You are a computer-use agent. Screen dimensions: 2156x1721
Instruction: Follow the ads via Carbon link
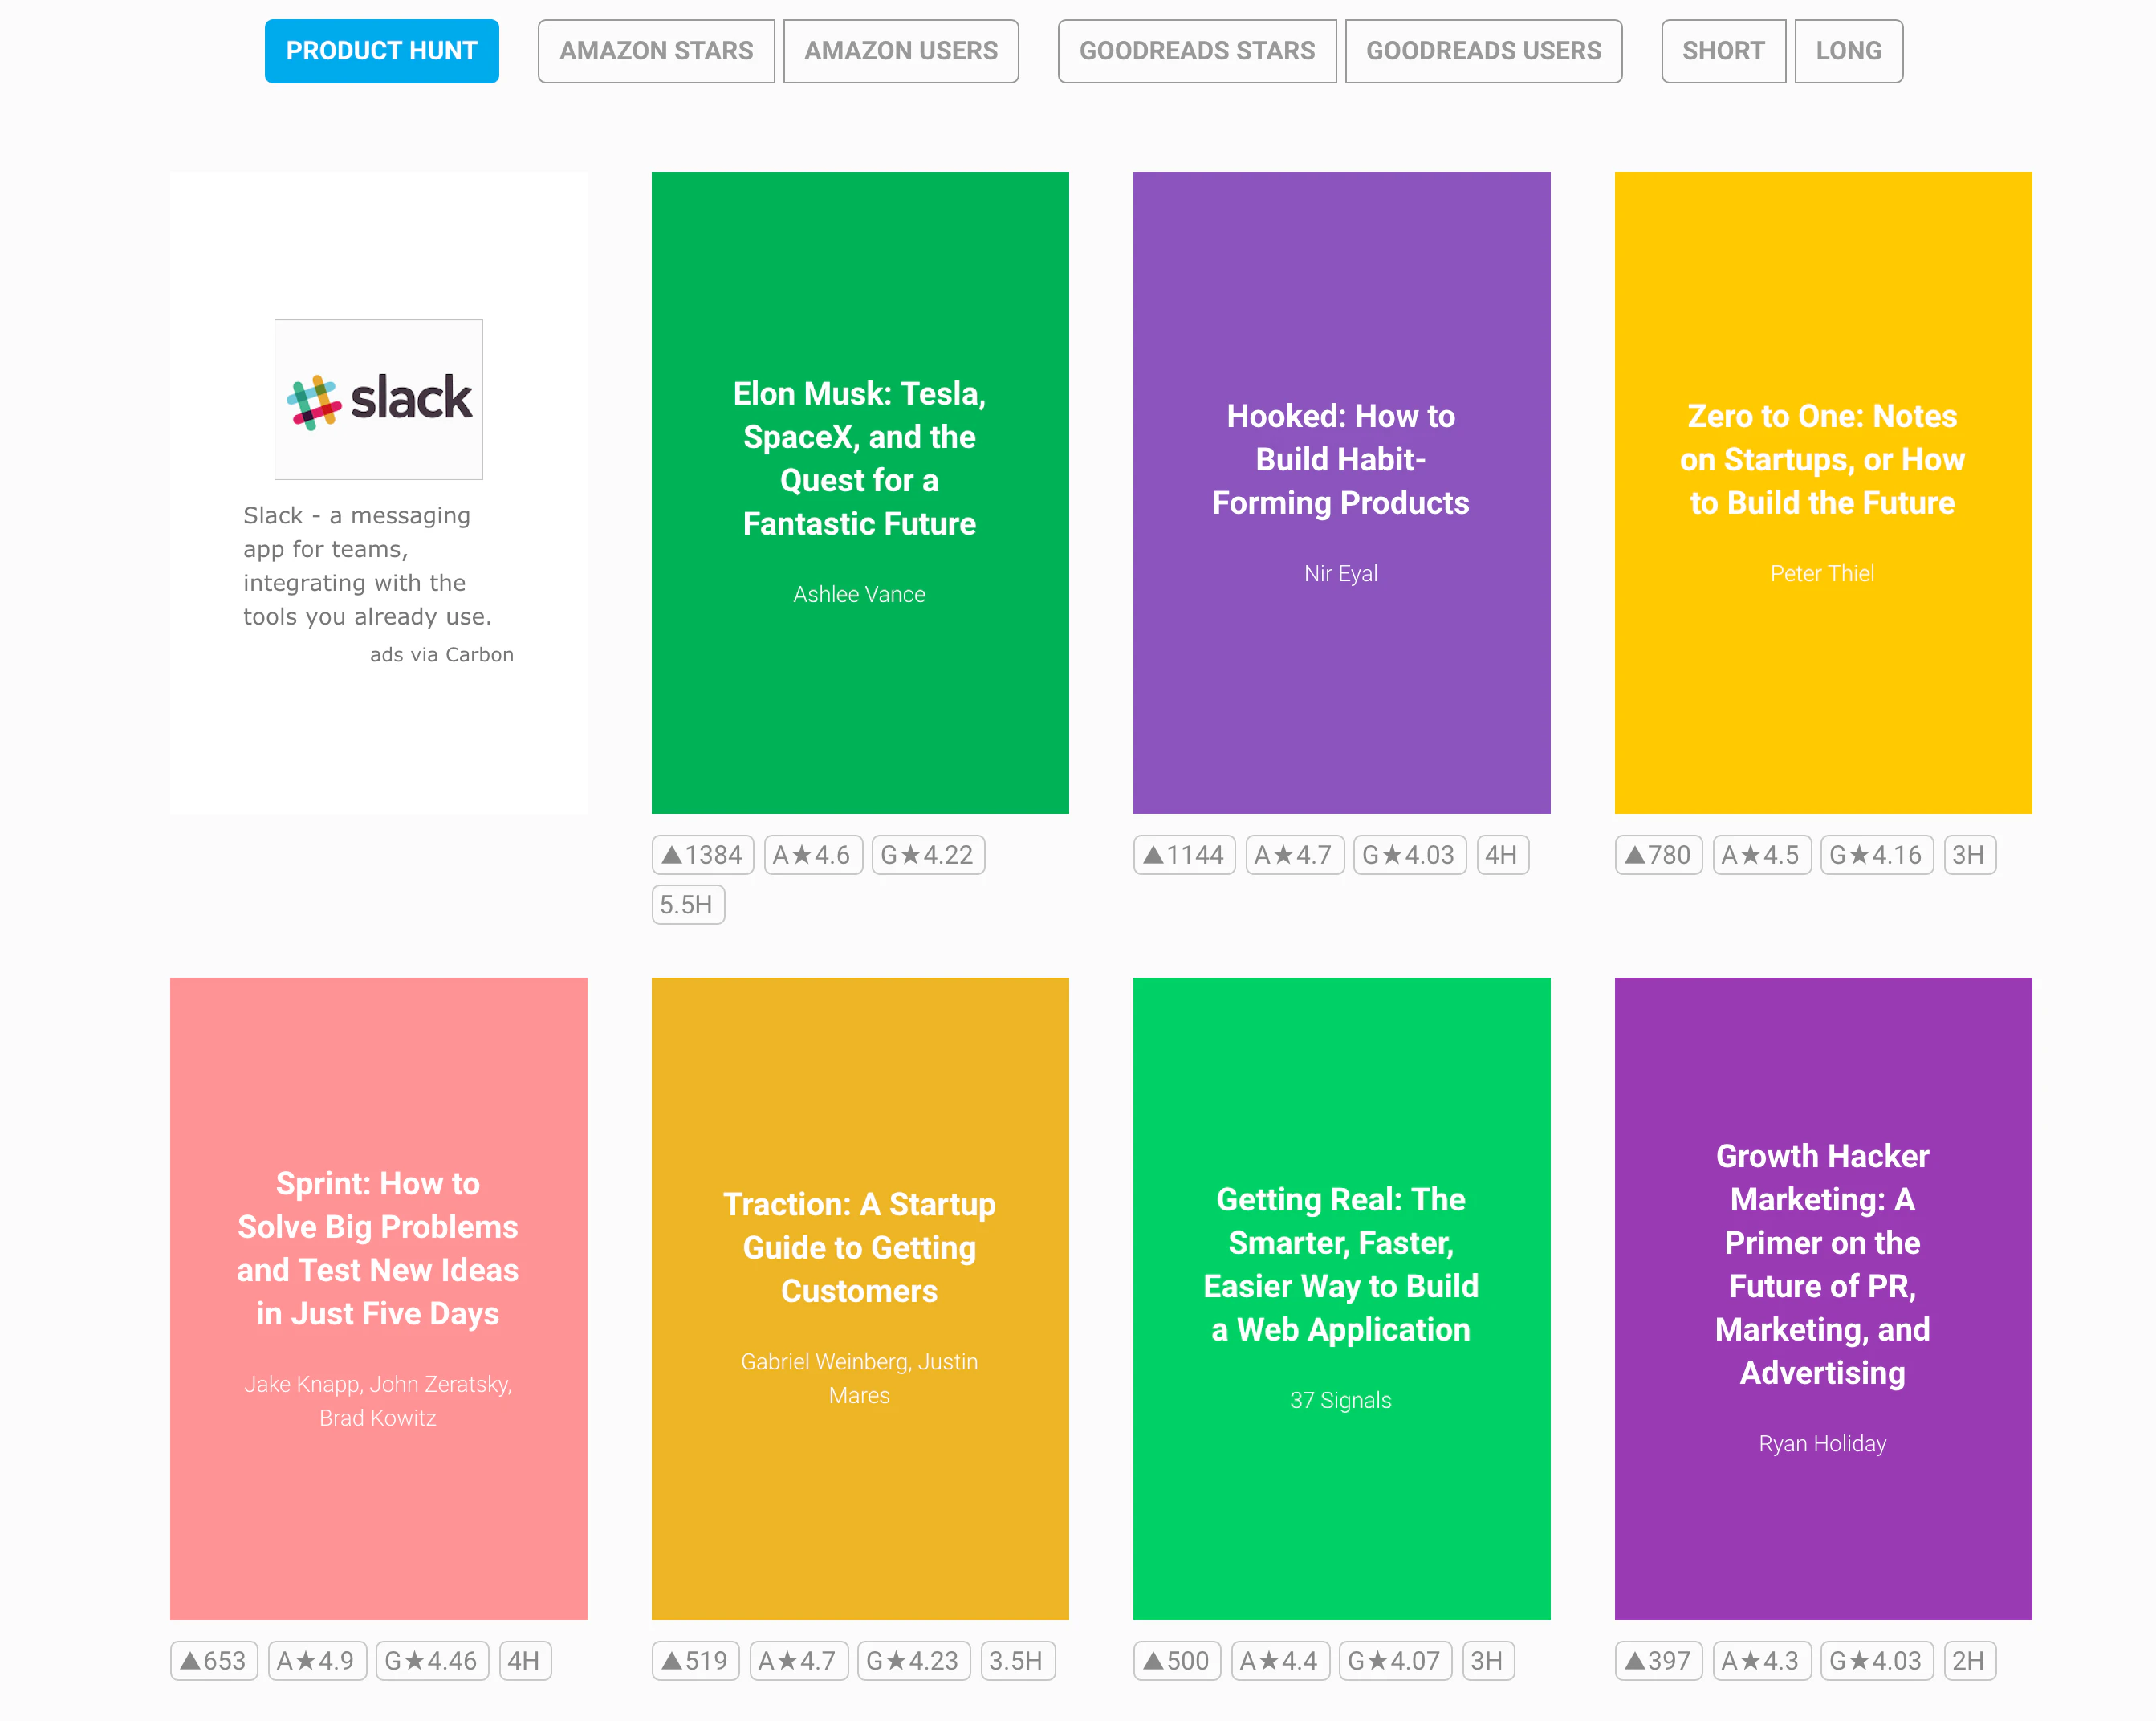441,655
